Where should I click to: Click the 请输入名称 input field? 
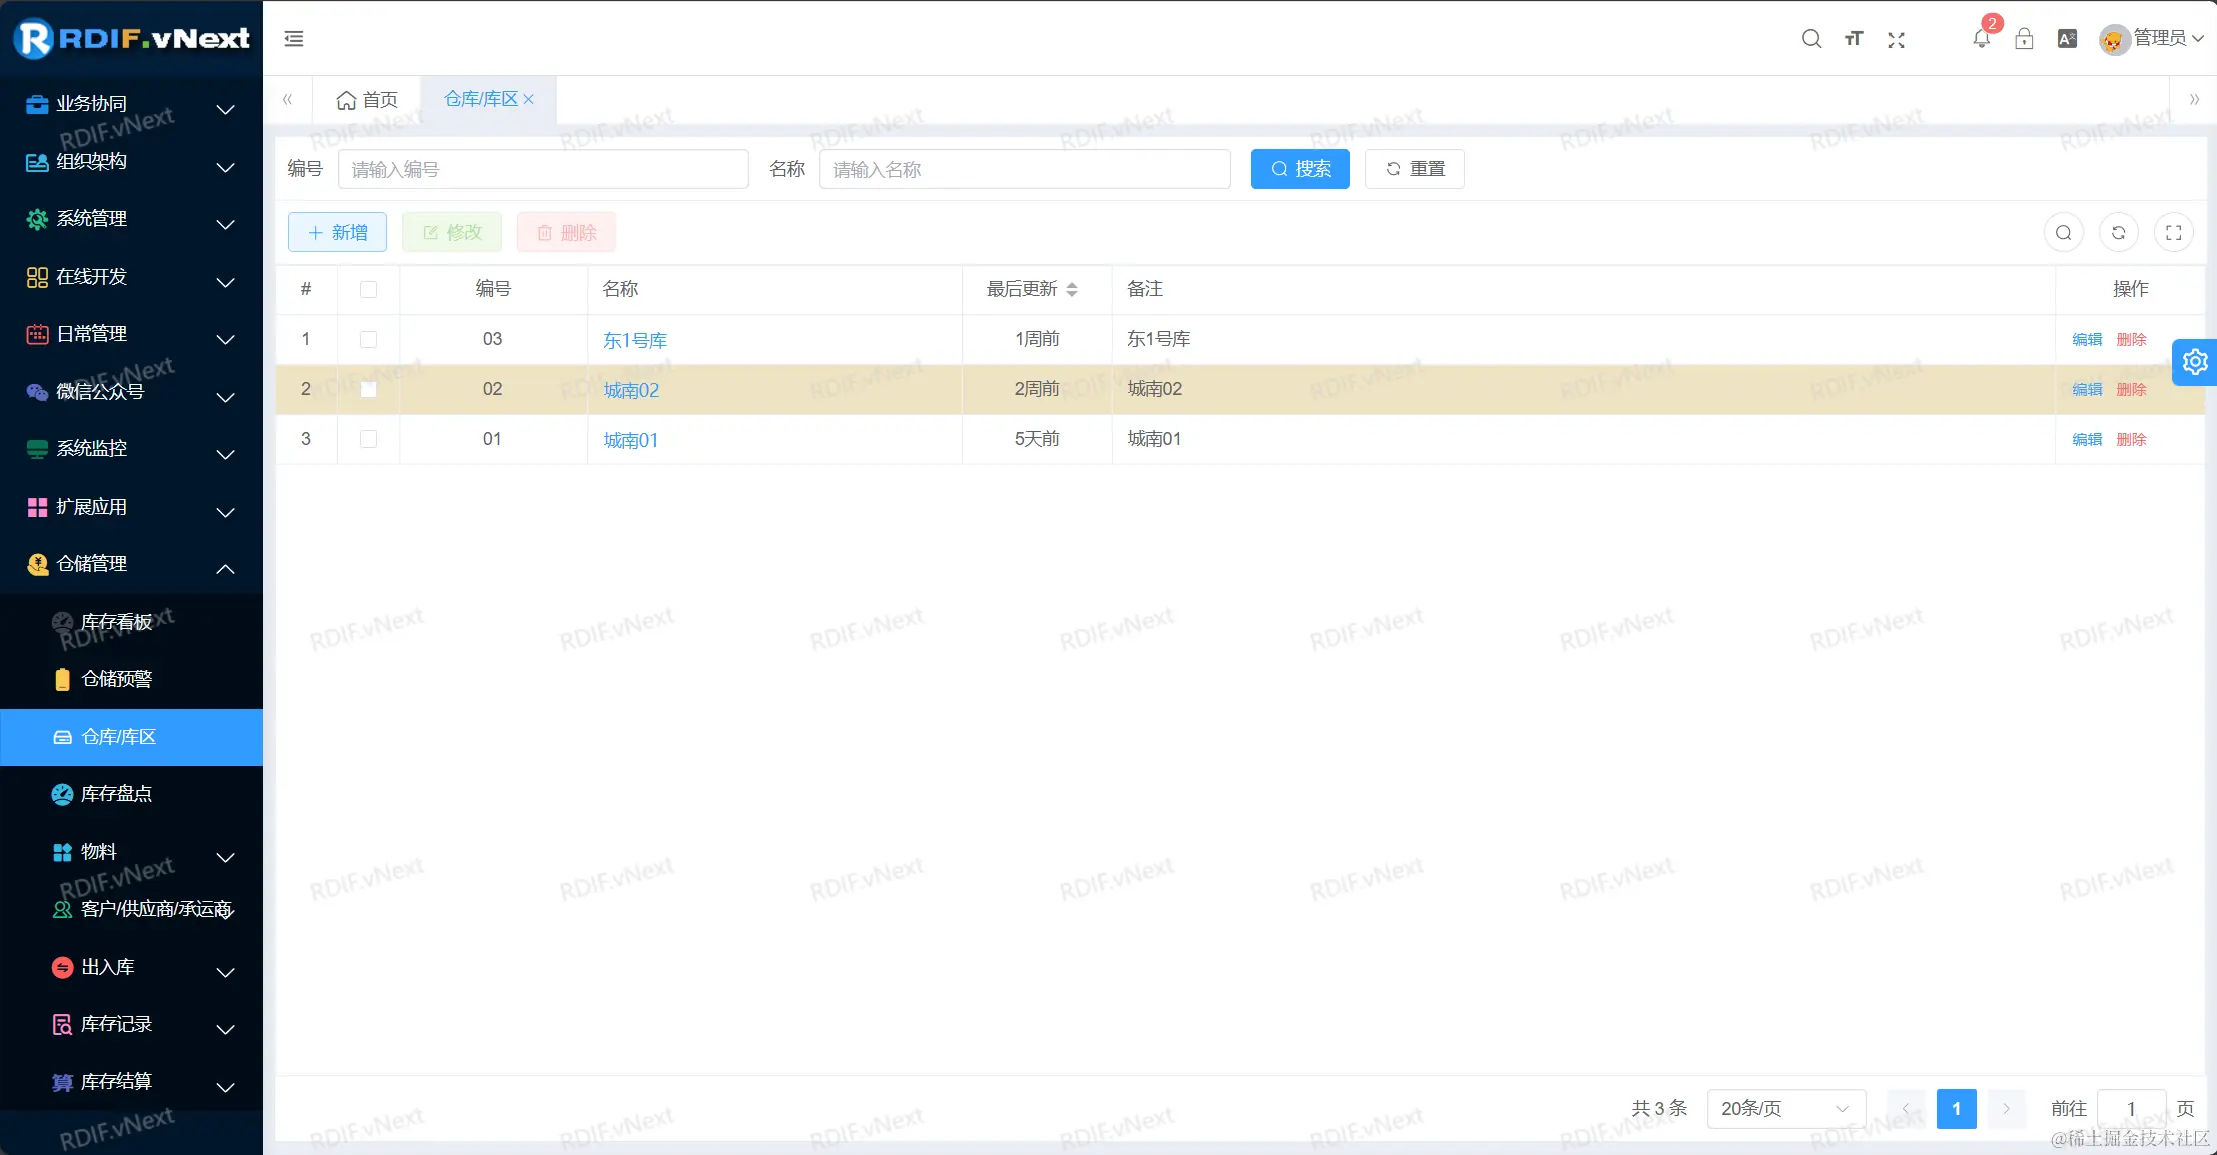coord(1024,169)
